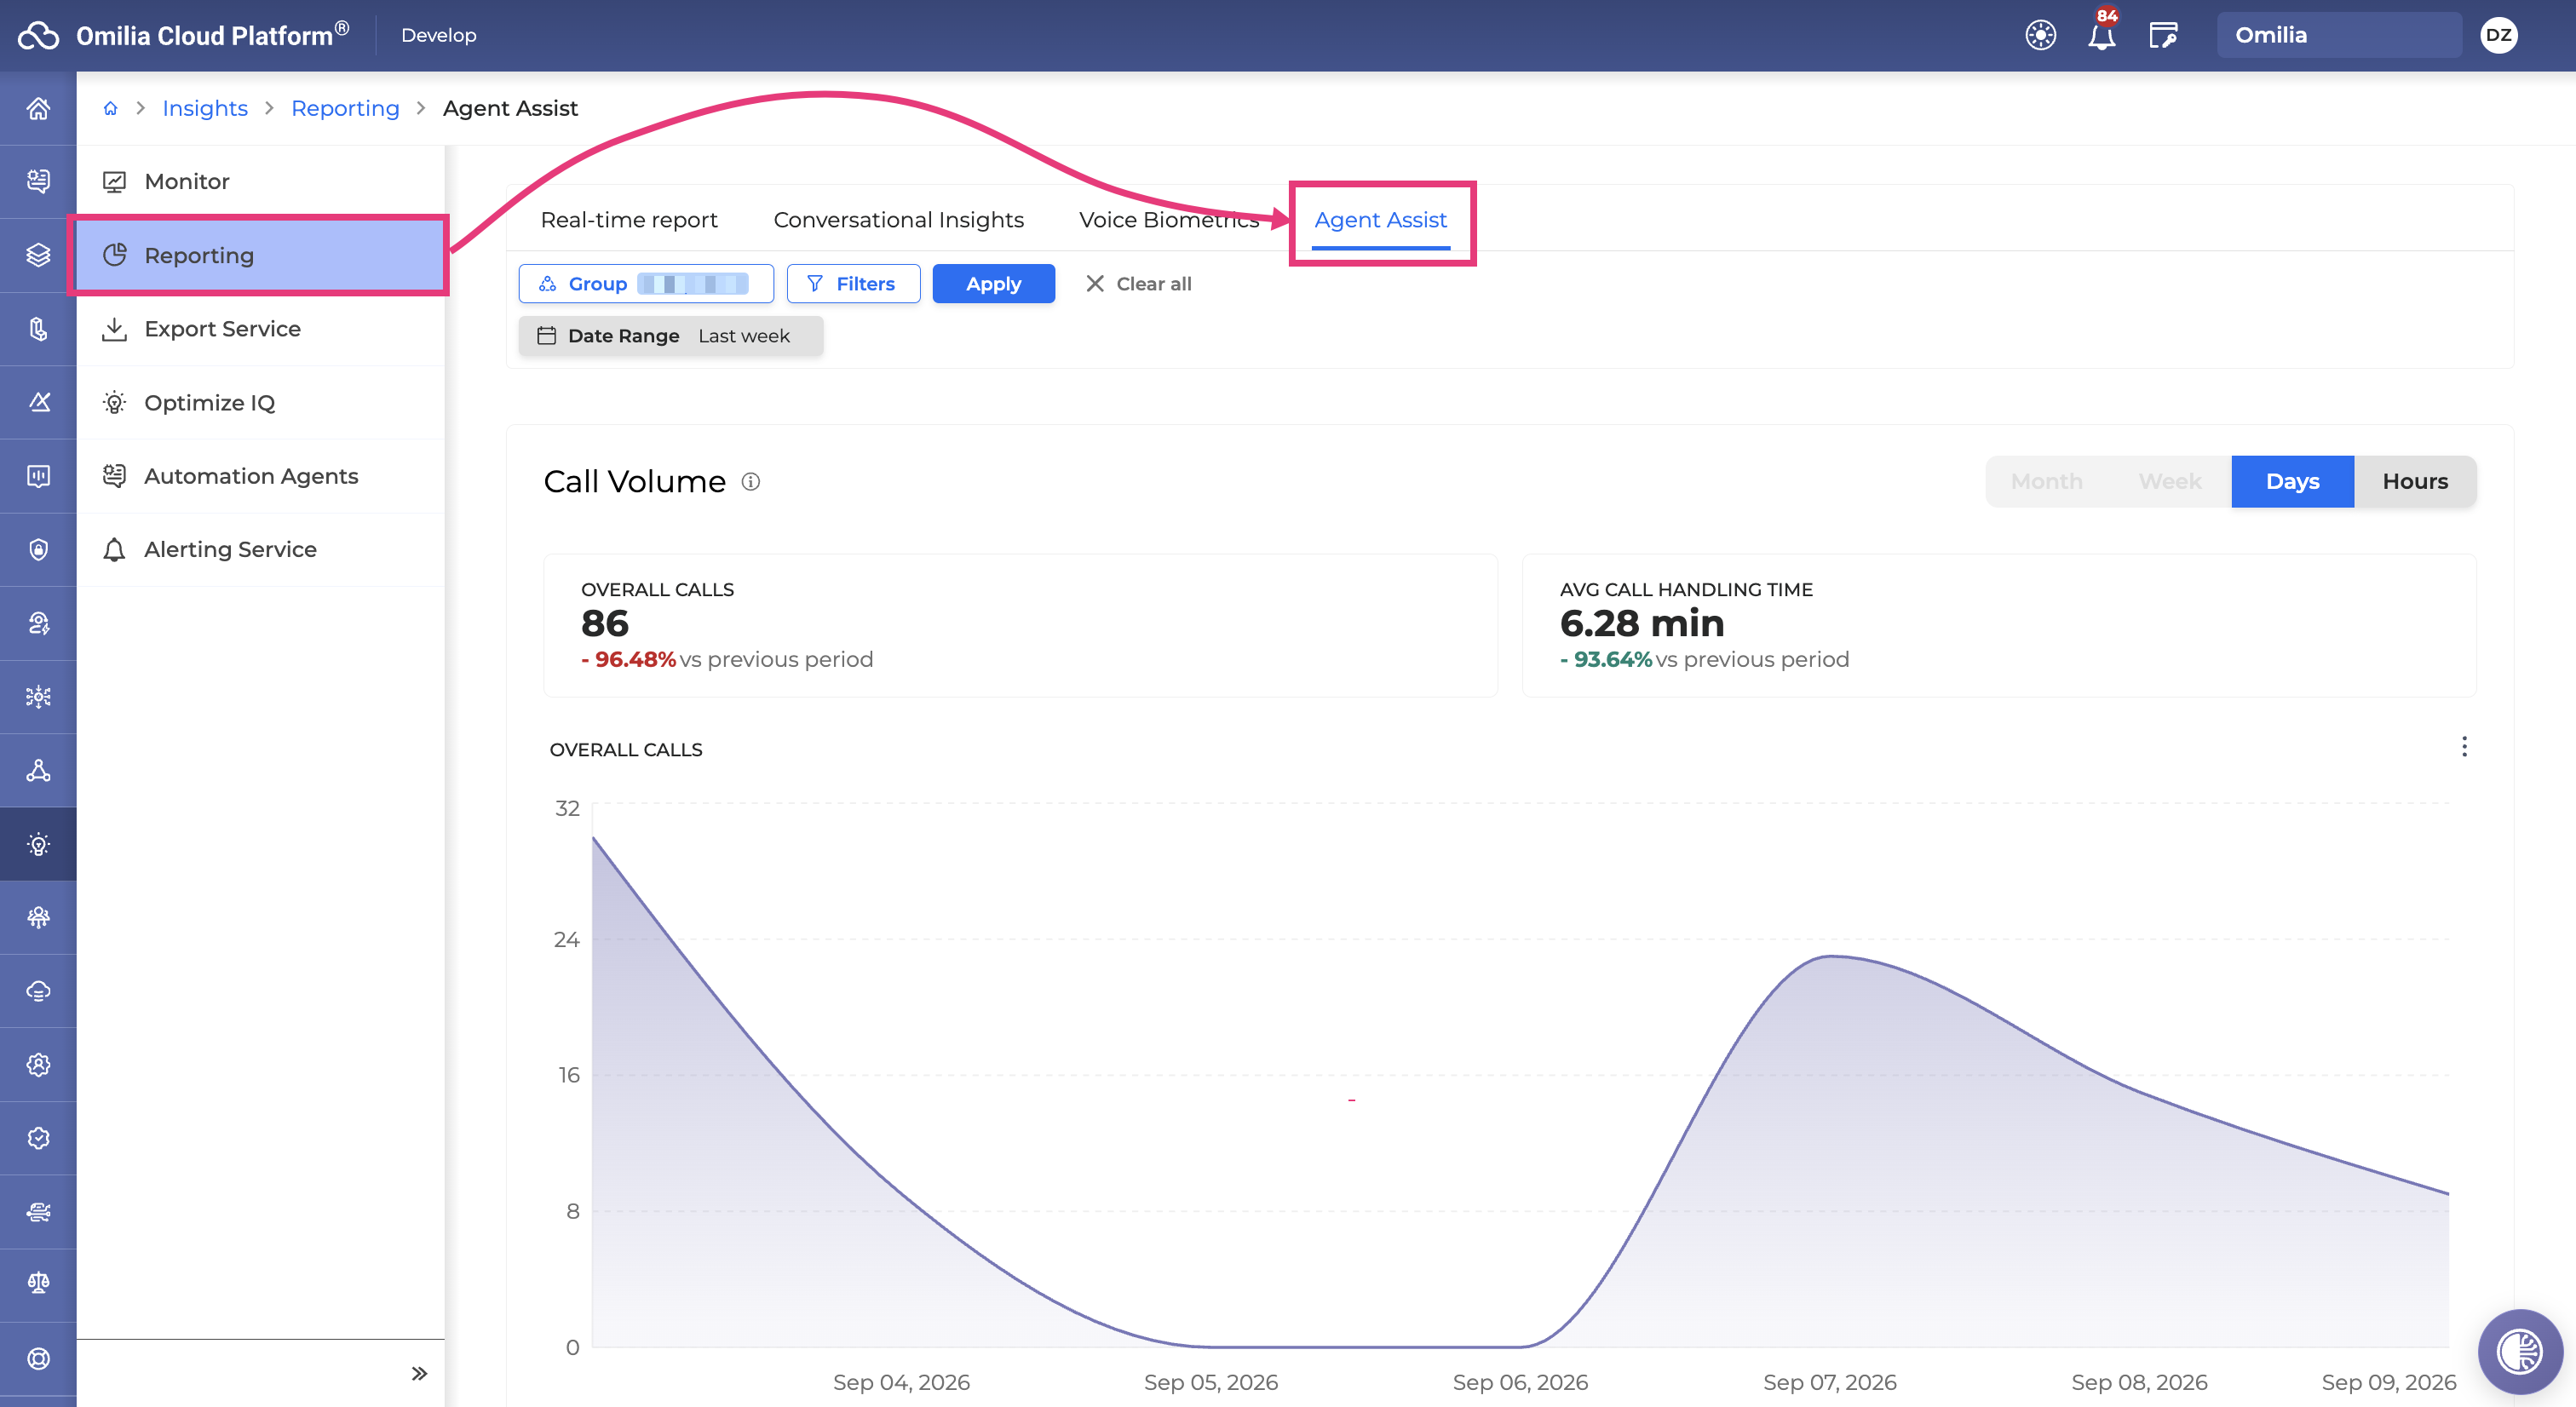This screenshot has width=2576, height=1407.
Task: Open Automation Agents in the side menu
Action: [260, 476]
